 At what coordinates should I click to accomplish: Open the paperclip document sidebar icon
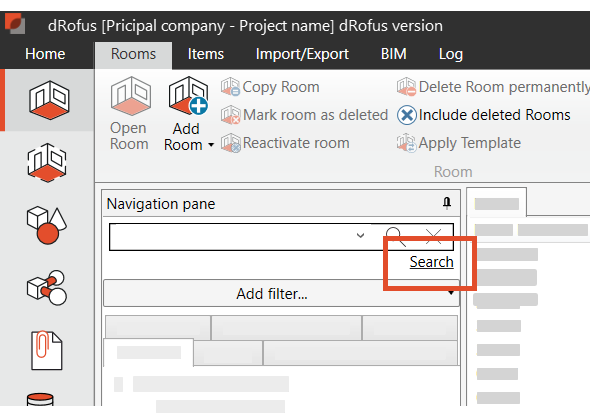click(x=46, y=350)
